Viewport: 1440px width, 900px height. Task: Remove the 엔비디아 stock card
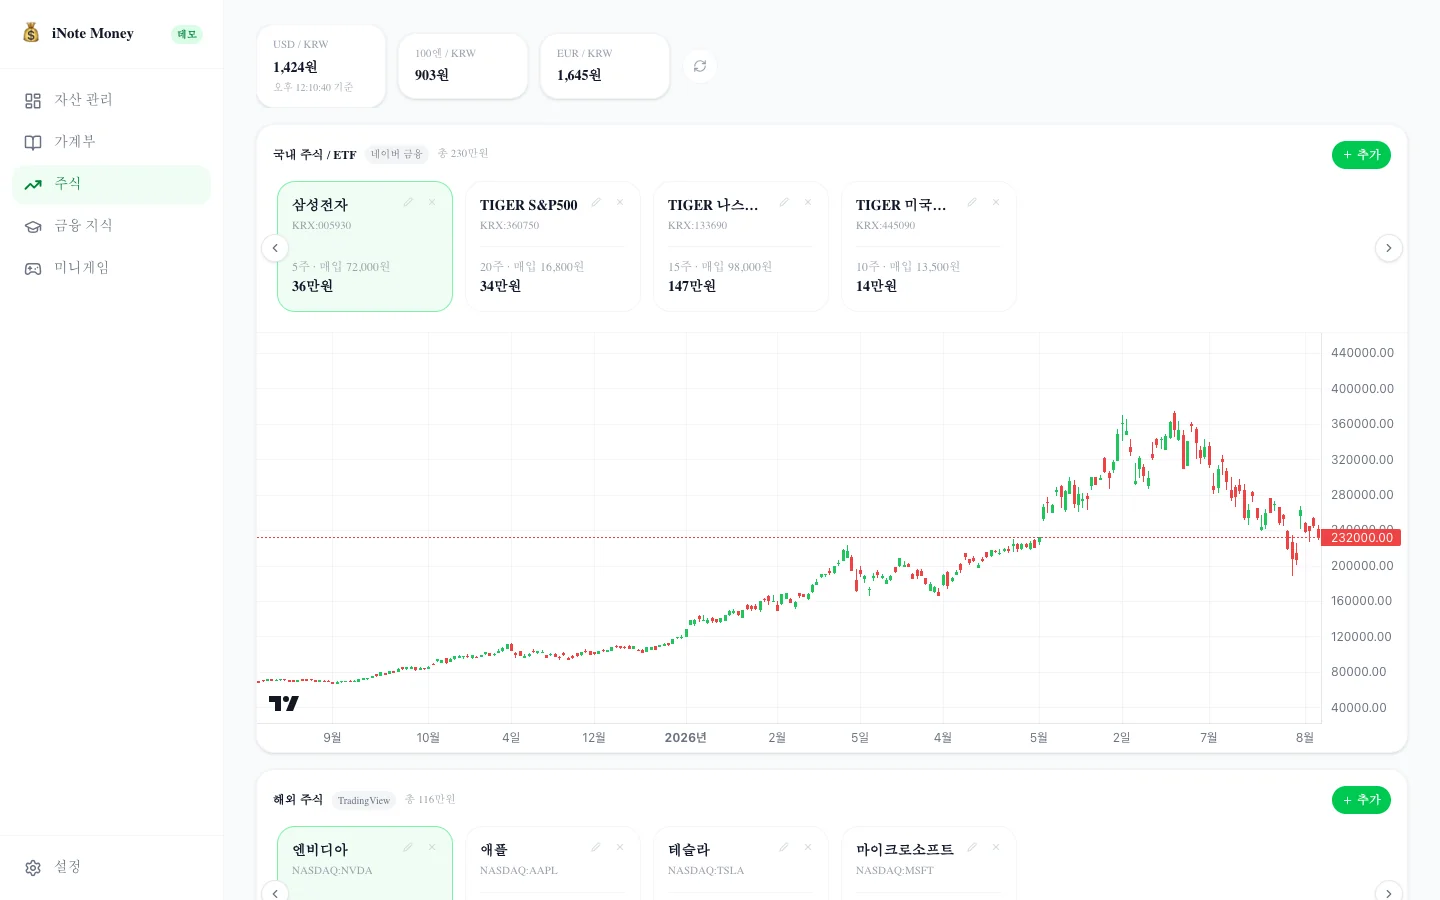[432, 847]
